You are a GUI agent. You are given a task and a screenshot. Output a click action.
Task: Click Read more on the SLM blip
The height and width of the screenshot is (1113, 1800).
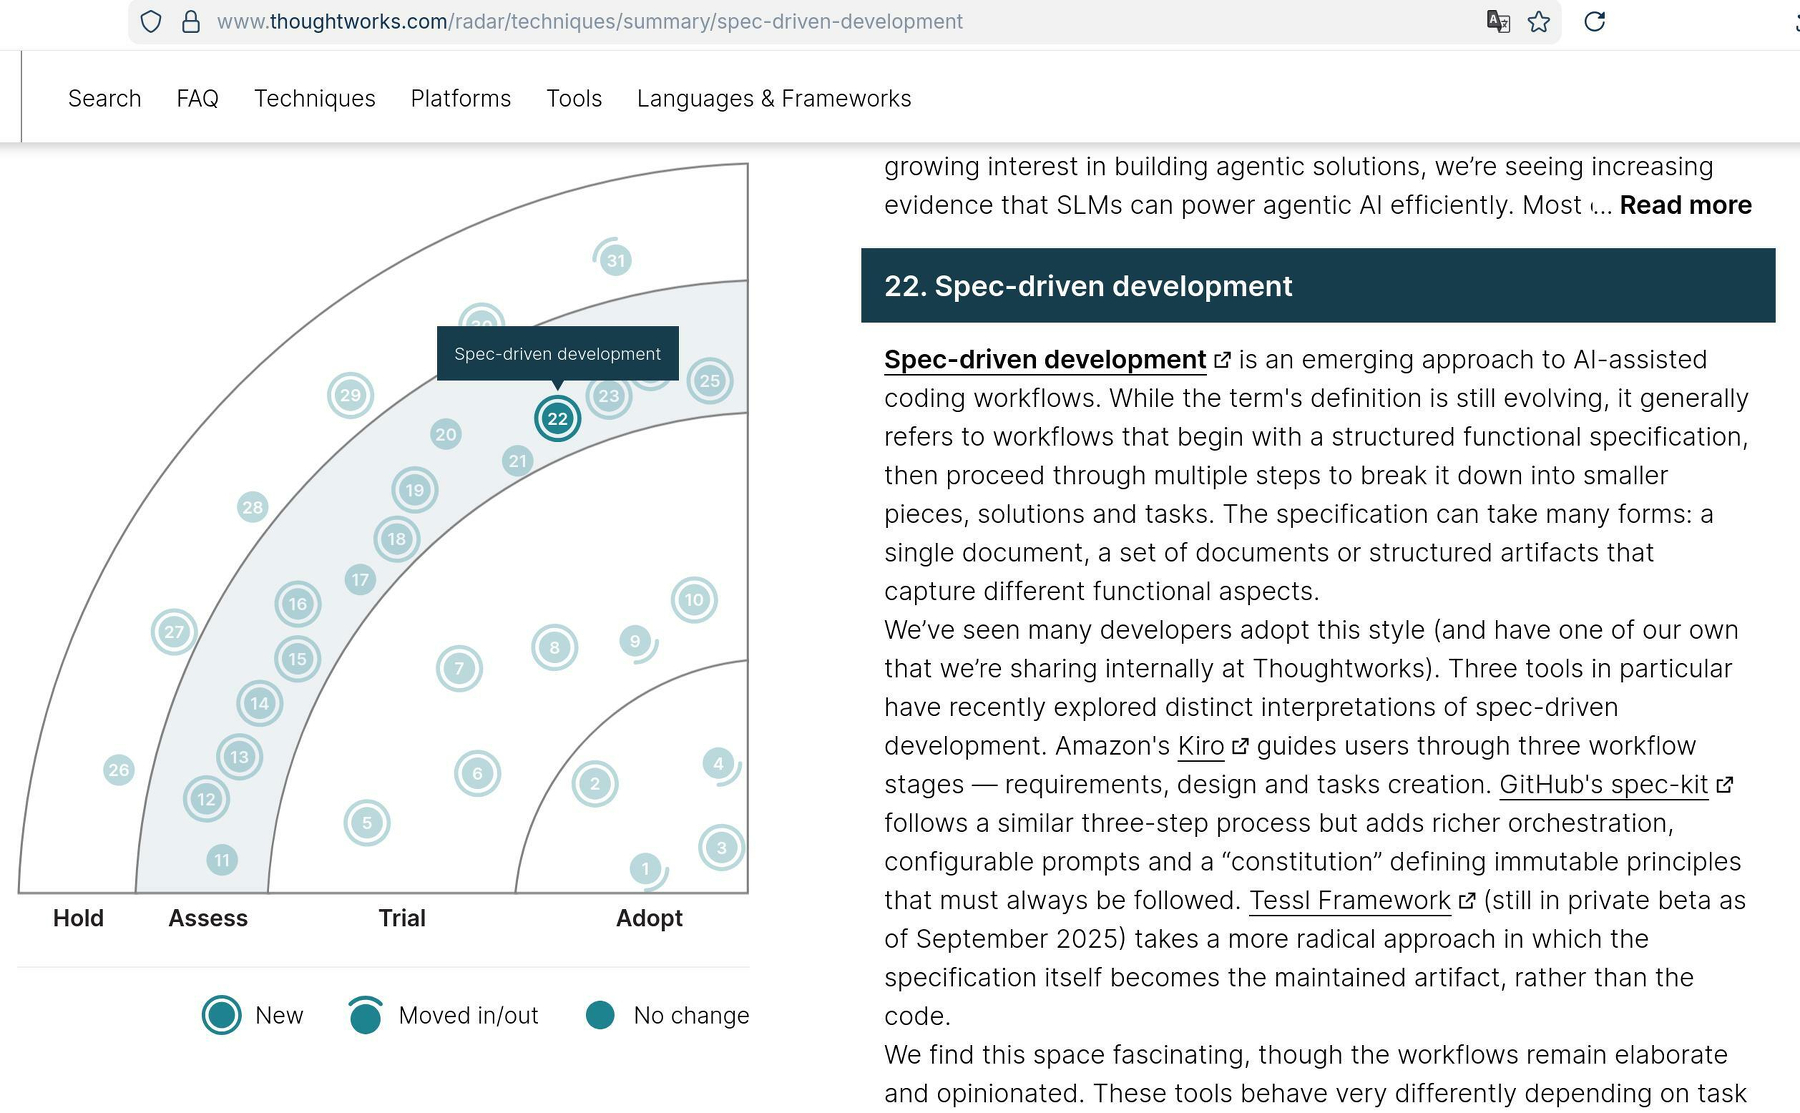1686,205
